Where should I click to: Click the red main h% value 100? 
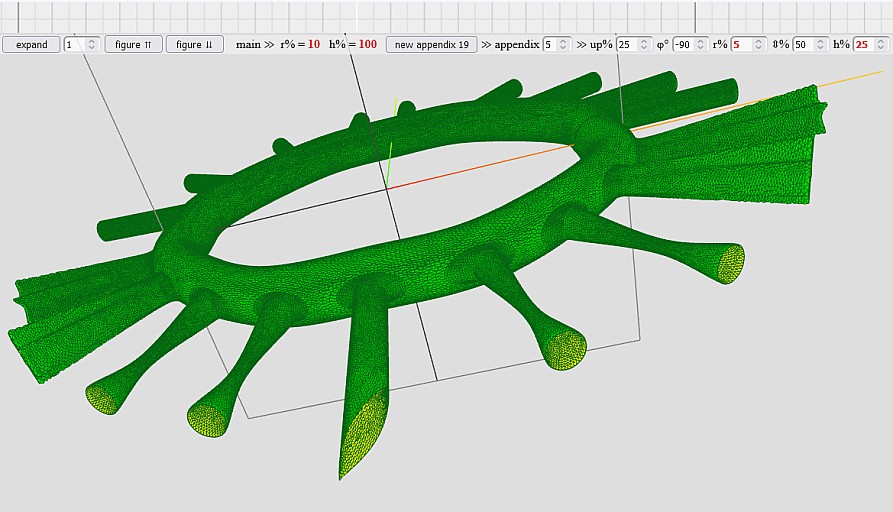367,45
